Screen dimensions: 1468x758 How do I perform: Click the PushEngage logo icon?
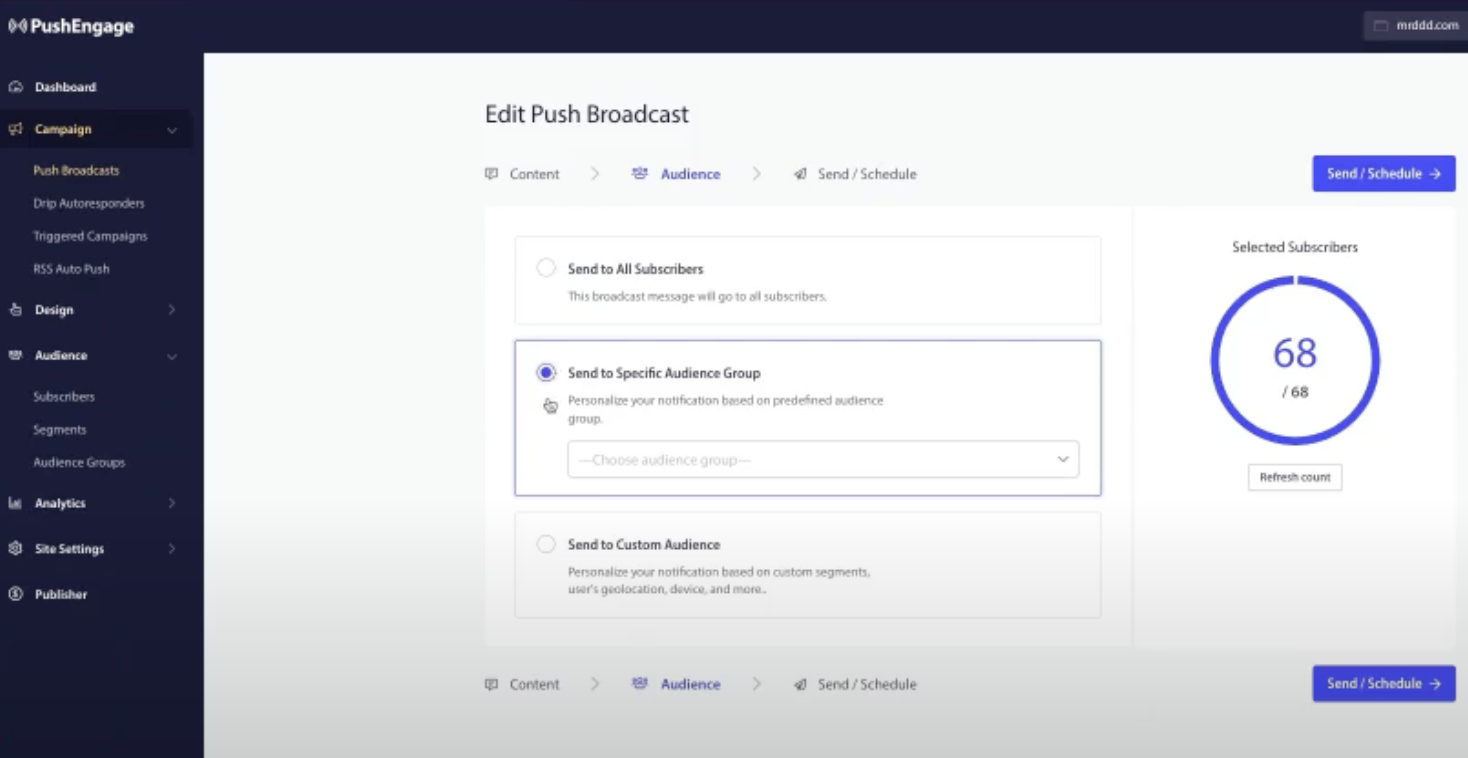coord(19,26)
